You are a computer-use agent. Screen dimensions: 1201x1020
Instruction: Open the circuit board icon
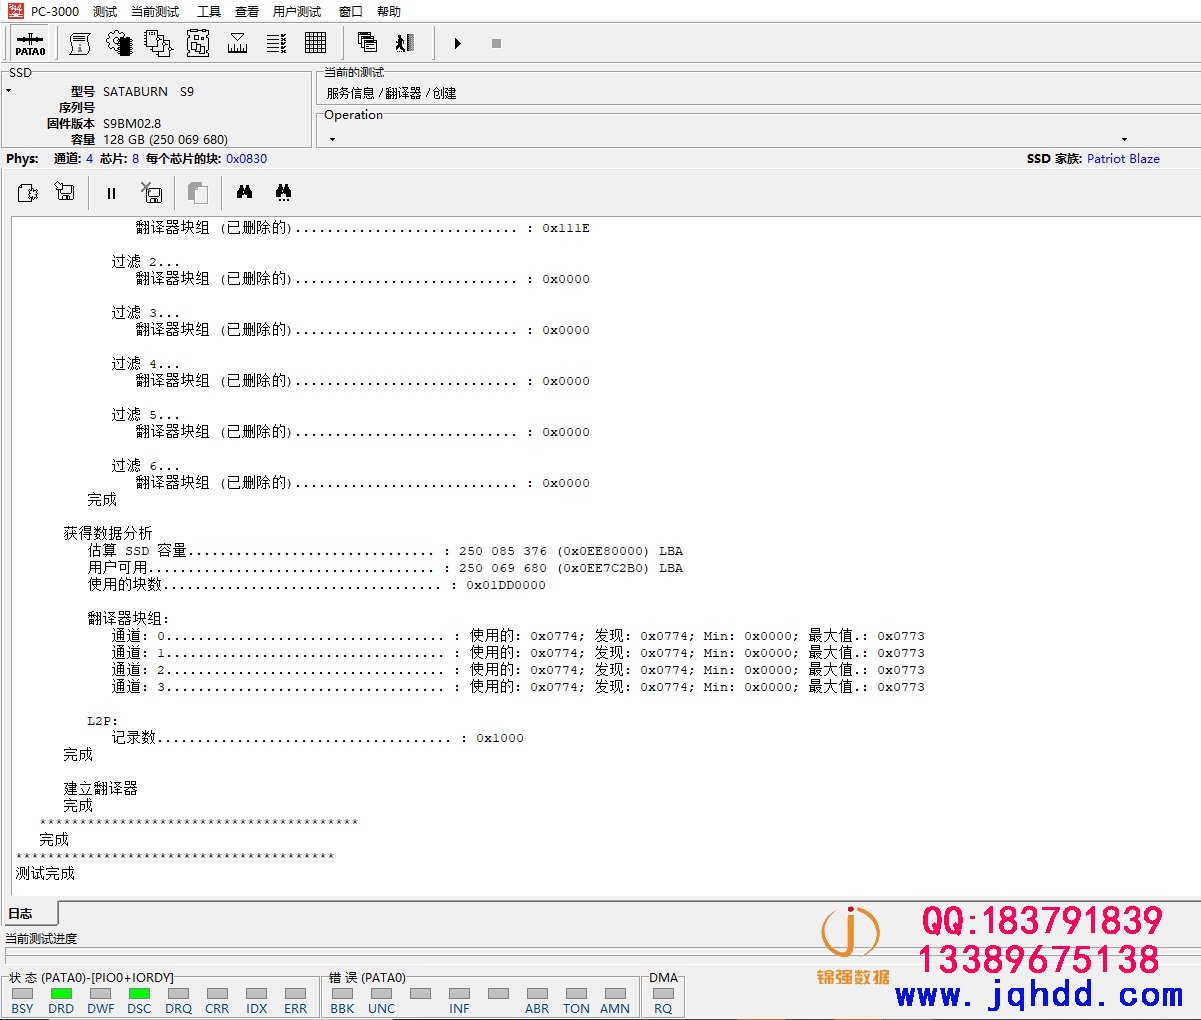click(198, 43)
